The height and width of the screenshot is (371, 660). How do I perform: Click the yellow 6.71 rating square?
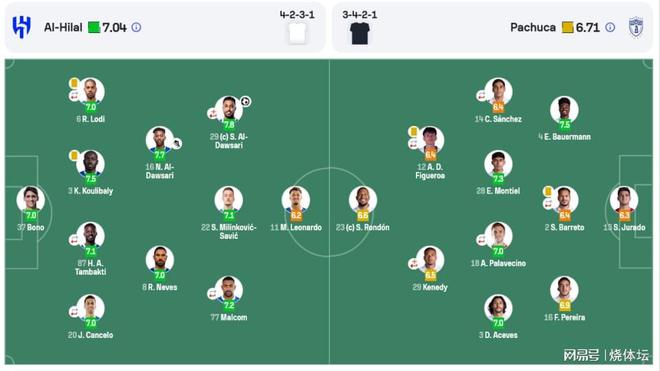(568, 27)
